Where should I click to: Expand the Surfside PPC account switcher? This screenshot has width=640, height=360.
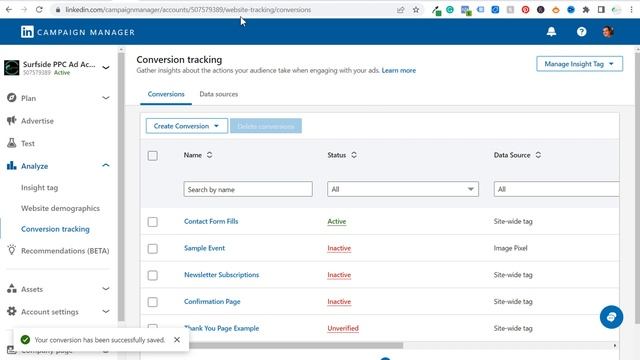[x=106, y=68]
